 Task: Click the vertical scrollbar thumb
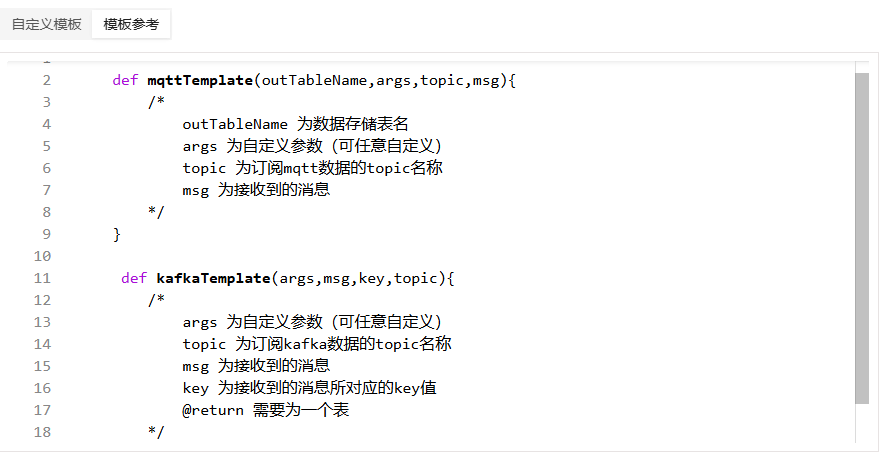pos(862,238)
